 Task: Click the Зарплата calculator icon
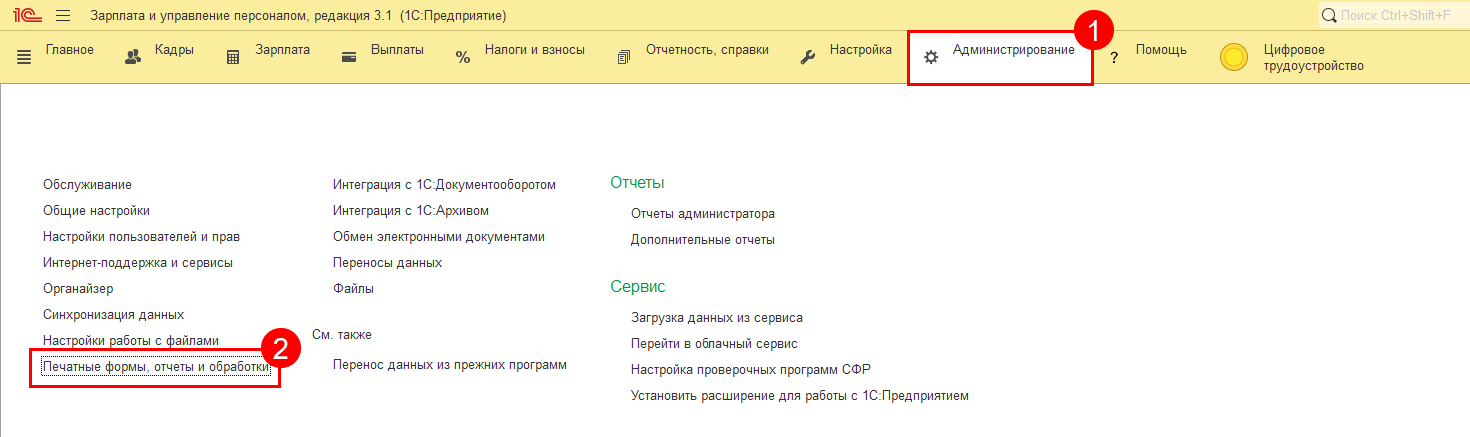coord(233,58)
